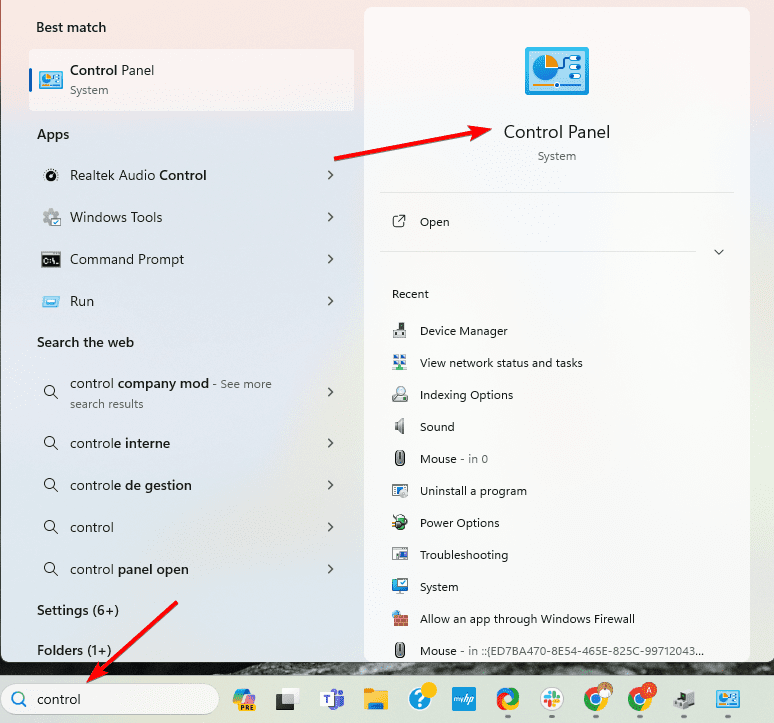Open 'Allow an app through Windows Firewall'
The height and width of the screenshot is (723, 774).
click(527, 619)
